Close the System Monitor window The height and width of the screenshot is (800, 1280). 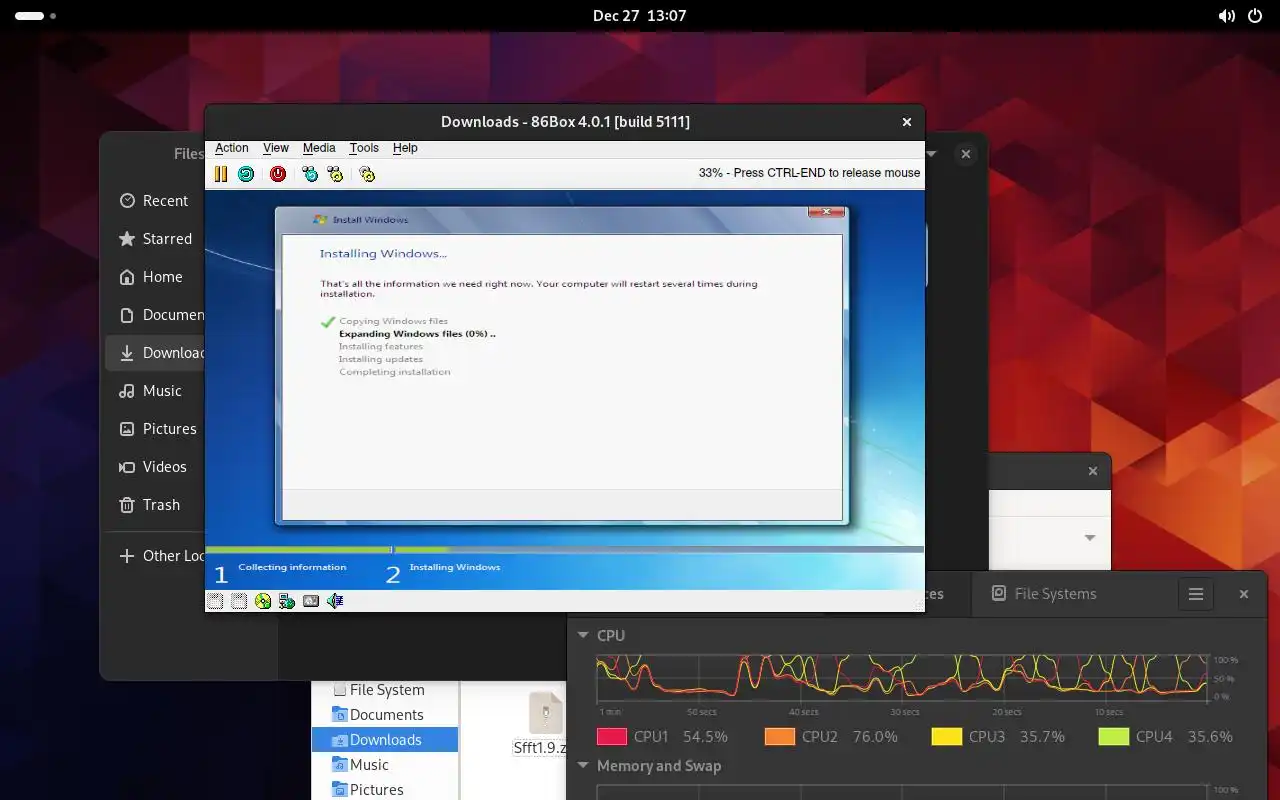(x=1244, y=594)
